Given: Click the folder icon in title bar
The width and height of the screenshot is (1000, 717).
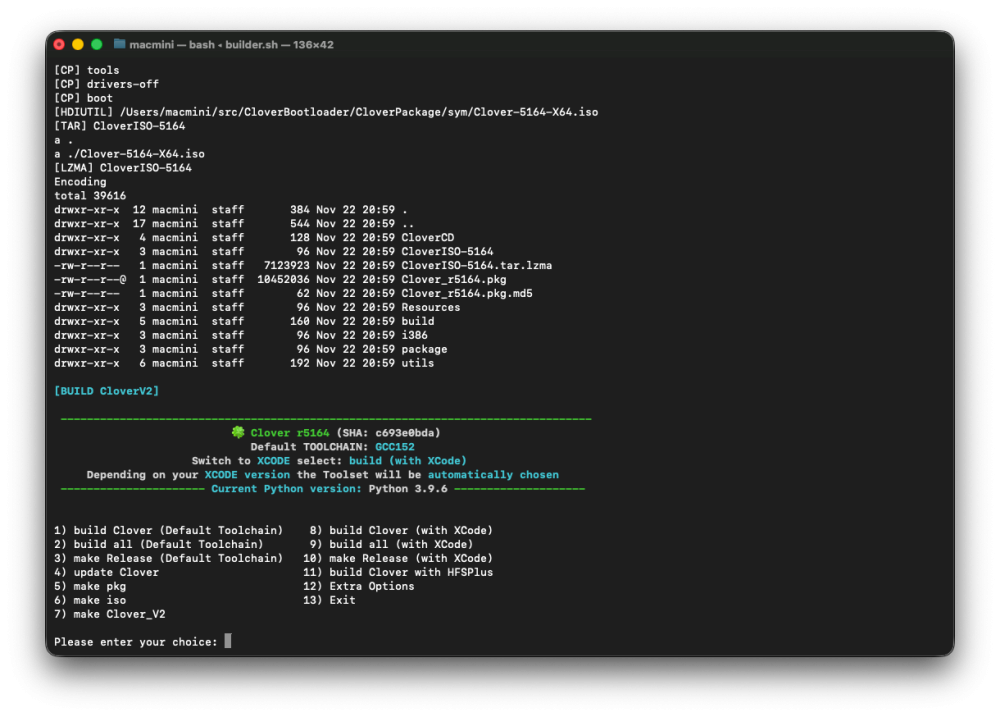Looking at the screenshot, I should pos(119,44).
